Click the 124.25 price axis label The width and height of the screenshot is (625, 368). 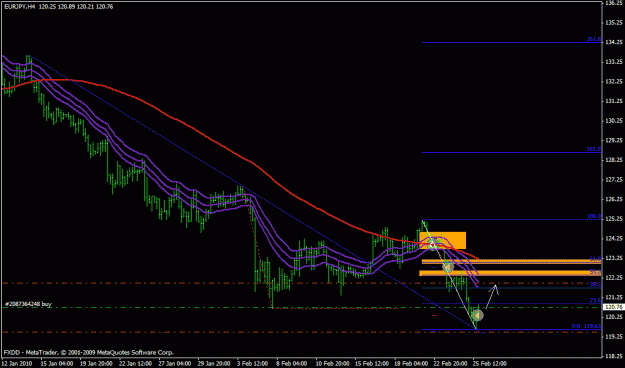tap(614, 239)
